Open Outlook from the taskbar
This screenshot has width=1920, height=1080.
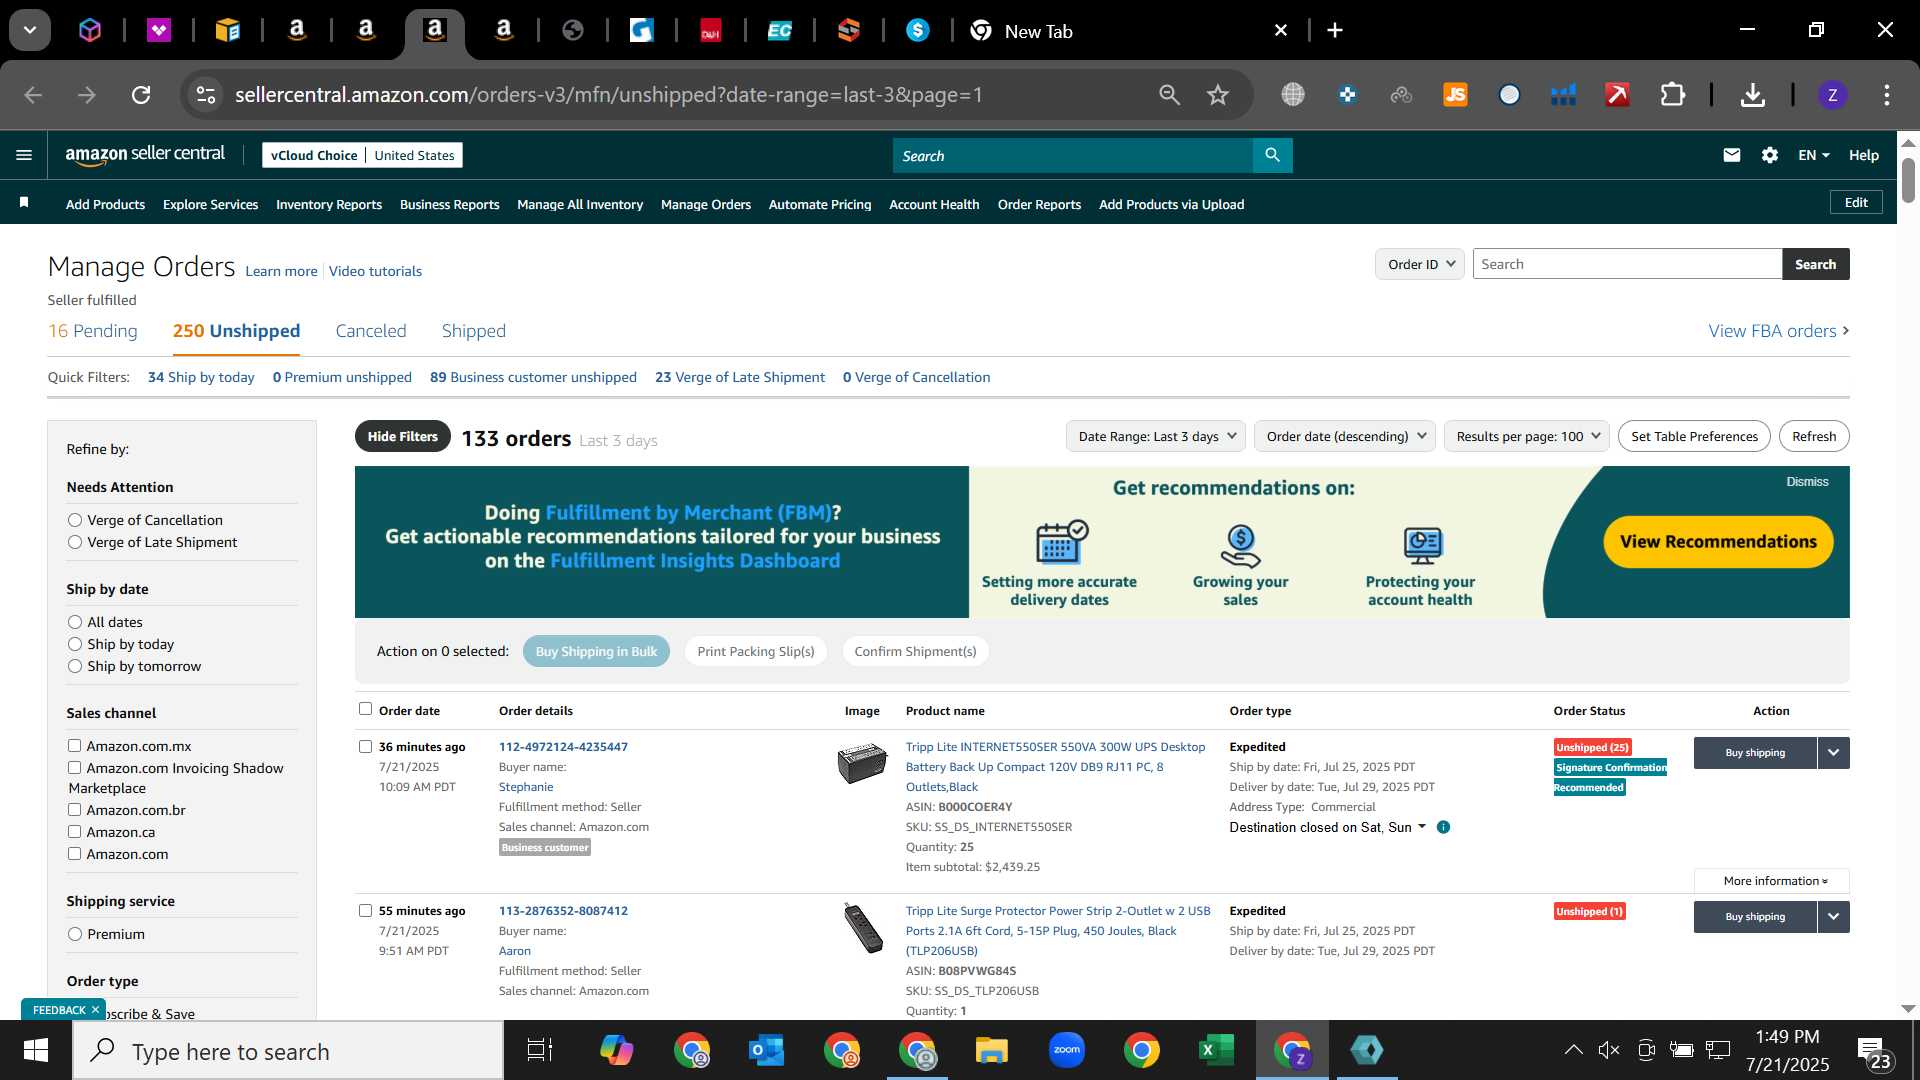tap(766, 1050)
